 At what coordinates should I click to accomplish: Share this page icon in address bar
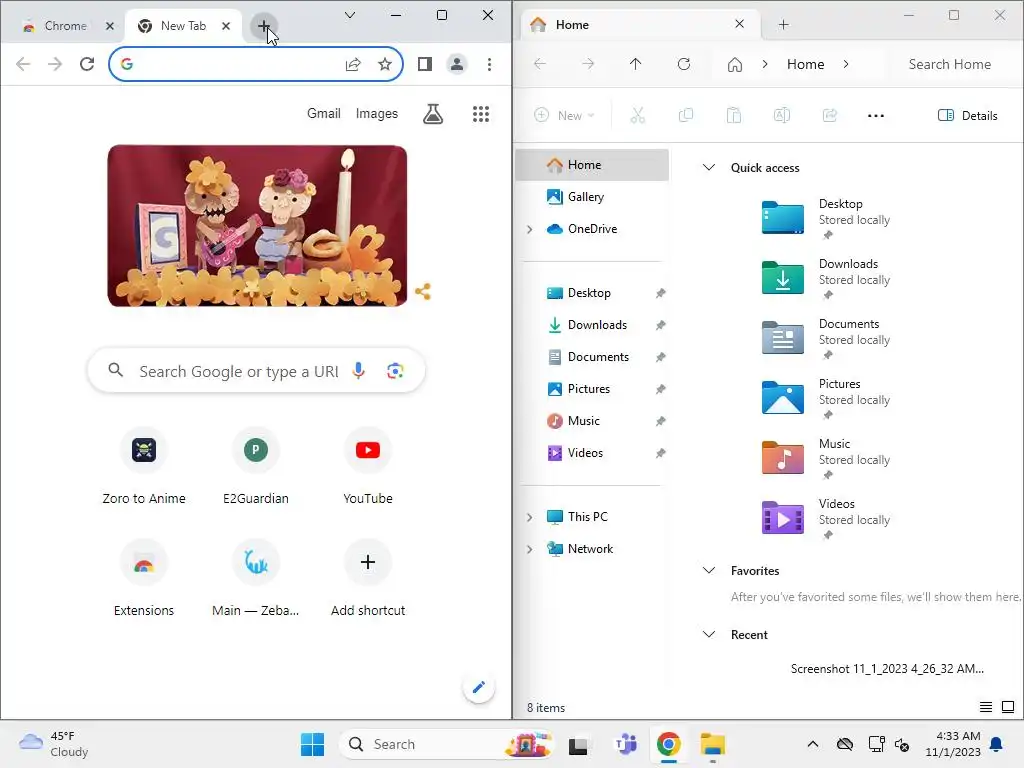point(353,64)
